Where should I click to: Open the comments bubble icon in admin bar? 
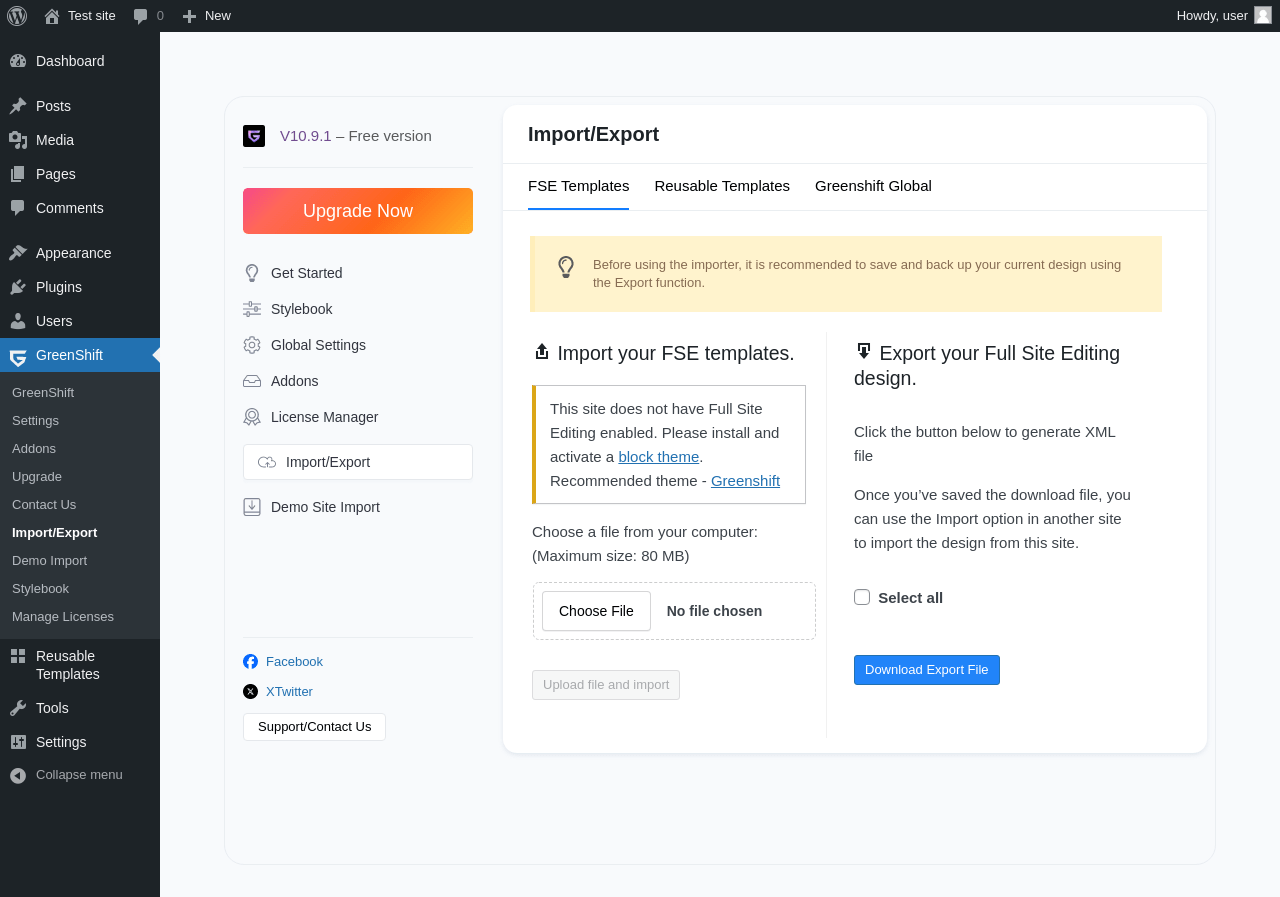click(x=141, y=16)
